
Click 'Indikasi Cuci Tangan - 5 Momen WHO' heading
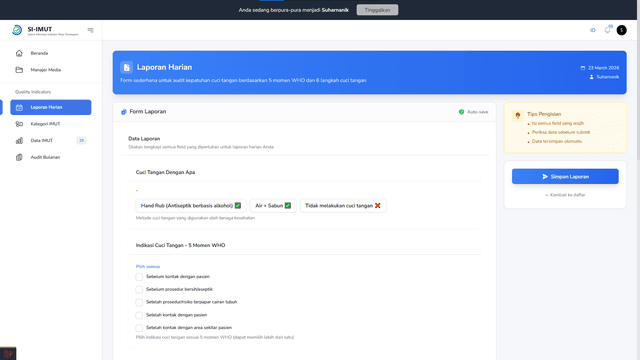pos(180,245)
